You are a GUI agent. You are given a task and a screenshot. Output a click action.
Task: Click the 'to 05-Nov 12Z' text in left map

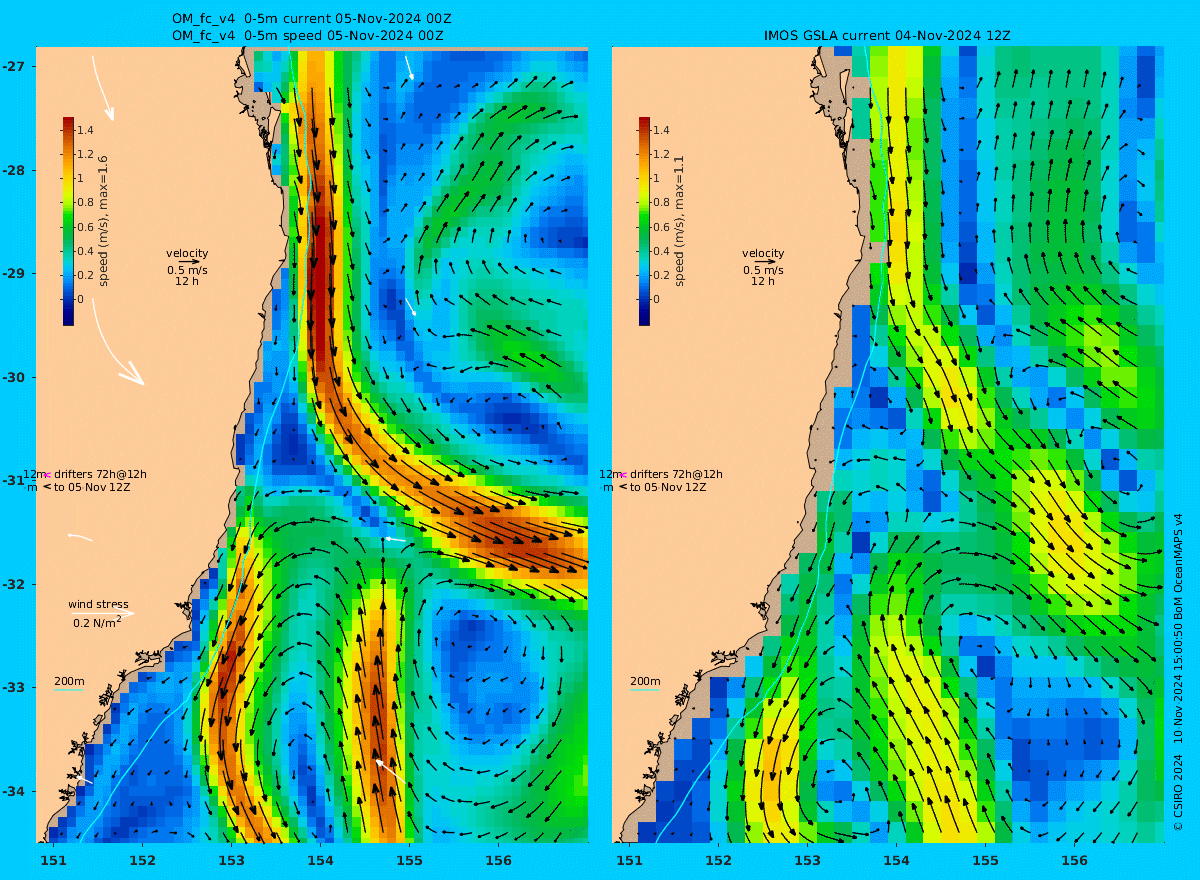92,487
